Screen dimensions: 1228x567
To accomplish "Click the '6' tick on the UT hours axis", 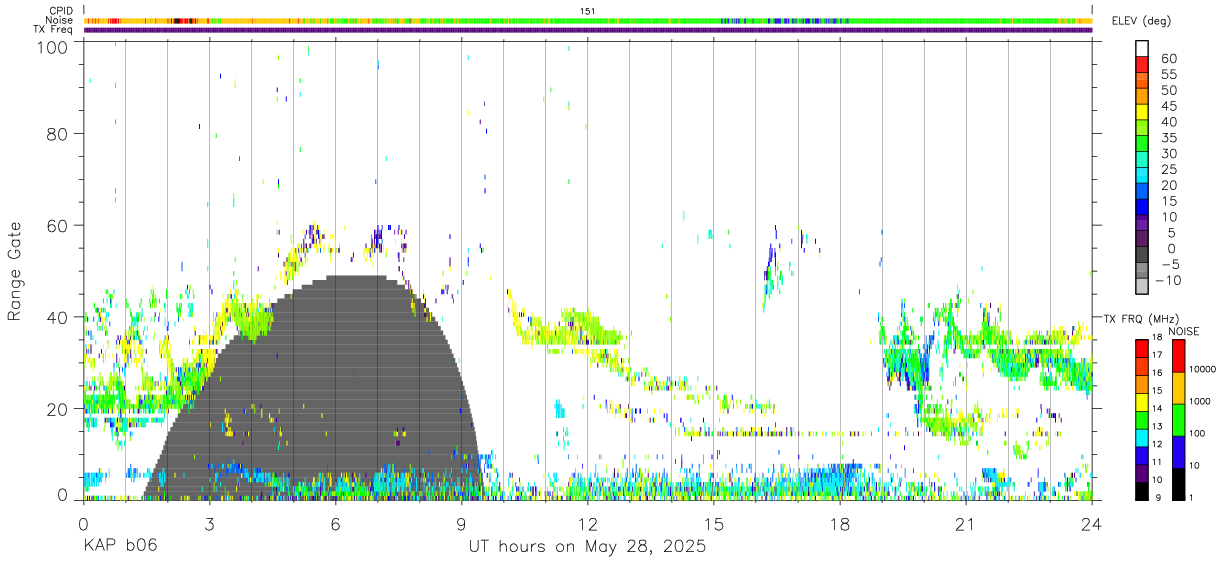I will pyautogui.click(x=336, y=524).
